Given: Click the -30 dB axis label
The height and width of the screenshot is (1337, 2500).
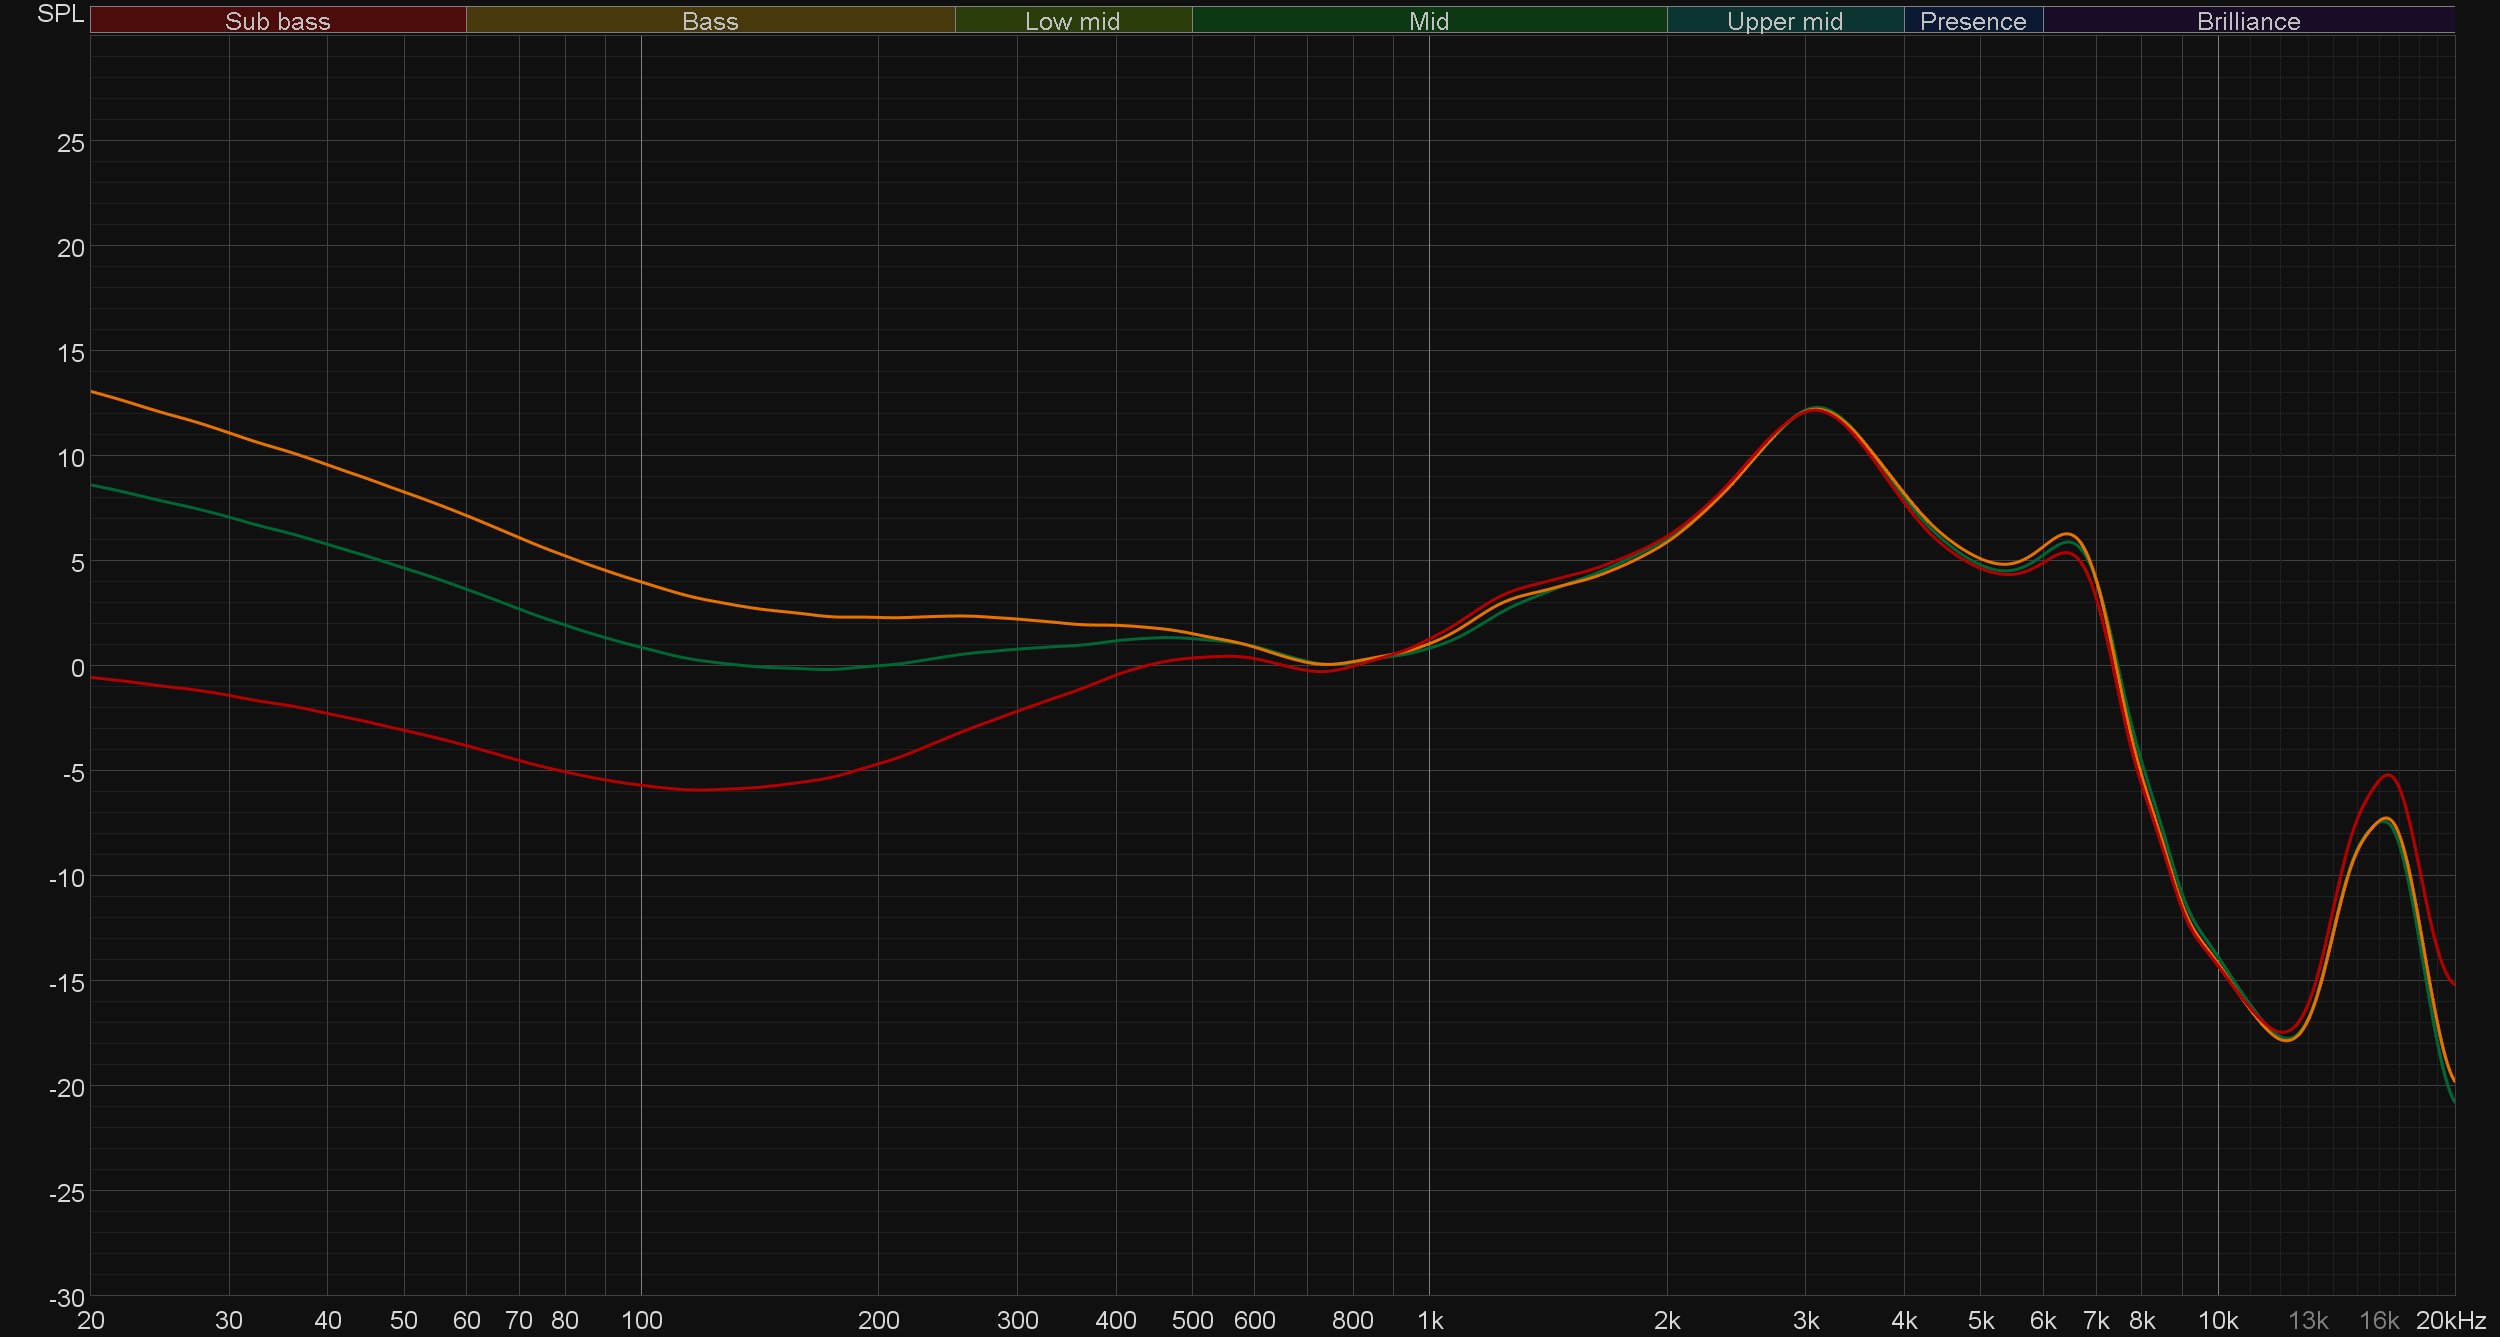Looking at the screenshot, I should [x=66, y=1298].
